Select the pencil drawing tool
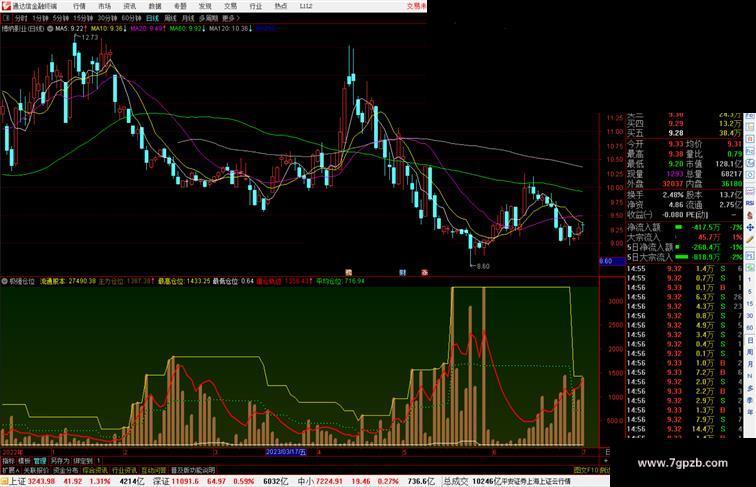Image resolution: width=756 pixels, height=487 pixels. (x=750, y=239)
